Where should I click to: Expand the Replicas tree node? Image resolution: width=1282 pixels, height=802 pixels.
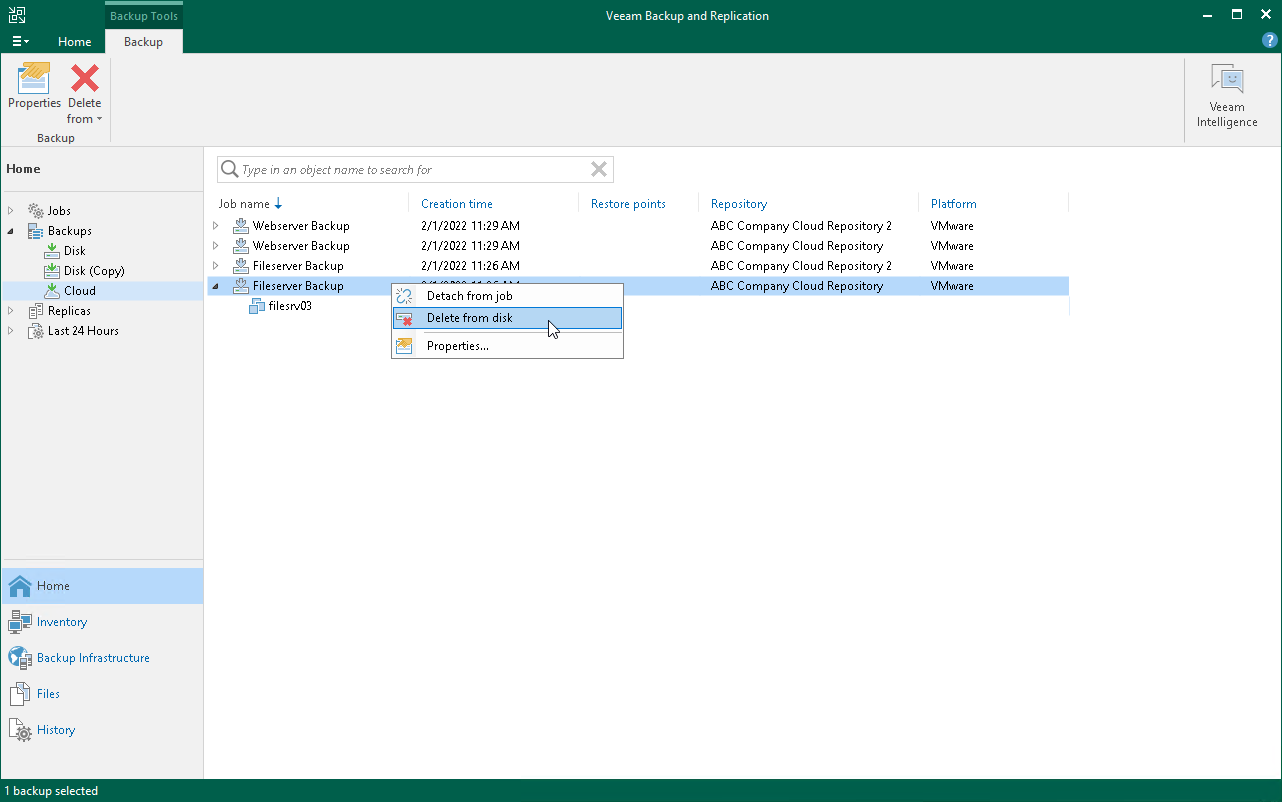(10, 310)
